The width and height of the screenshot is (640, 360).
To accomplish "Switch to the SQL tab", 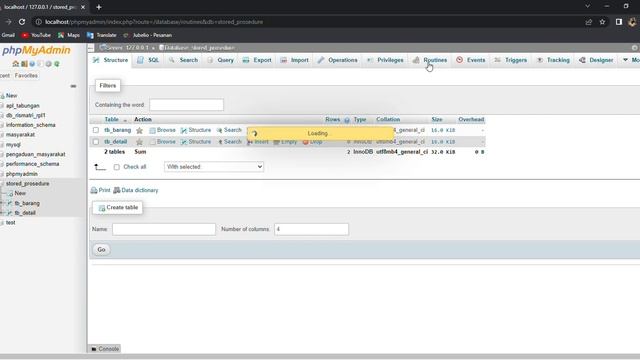I will coord(148,60).
